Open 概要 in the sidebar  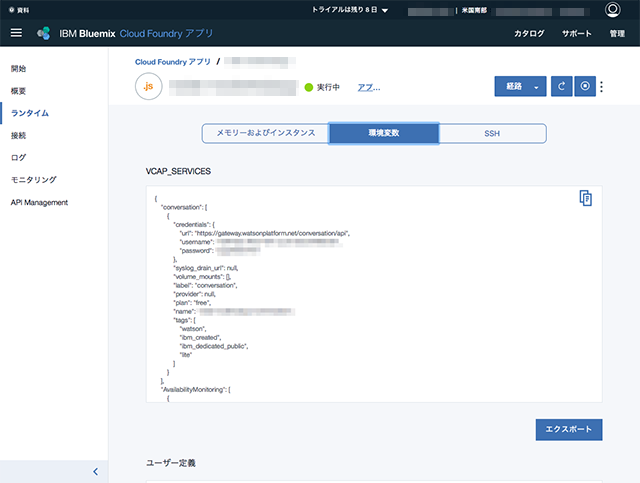(18, 91)
